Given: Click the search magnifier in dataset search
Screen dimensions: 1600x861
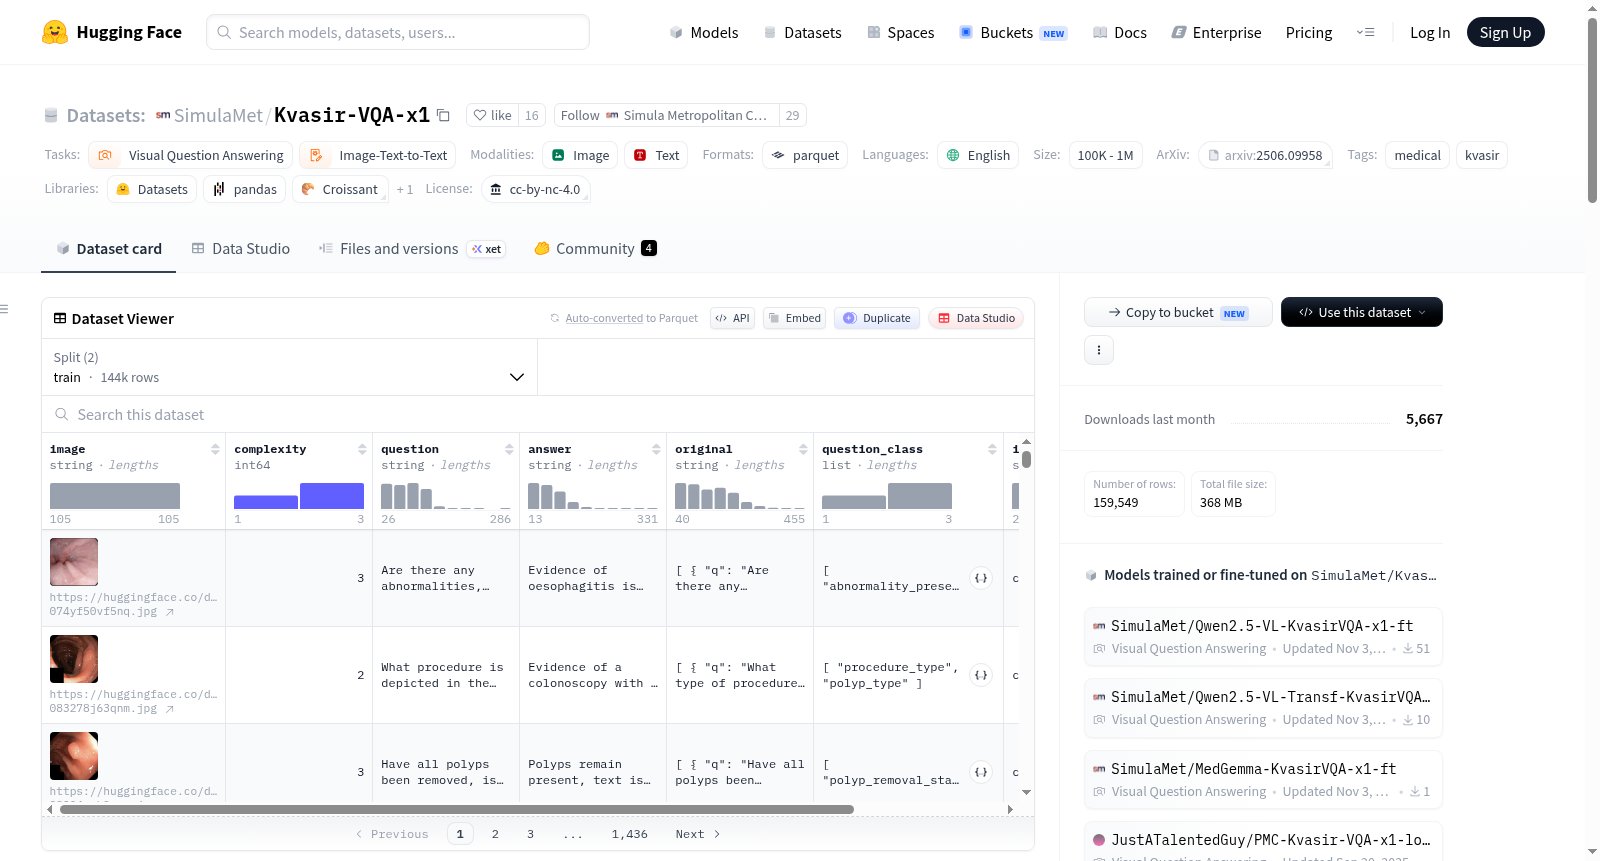Looking at the screenshot, I should [62, 414].
